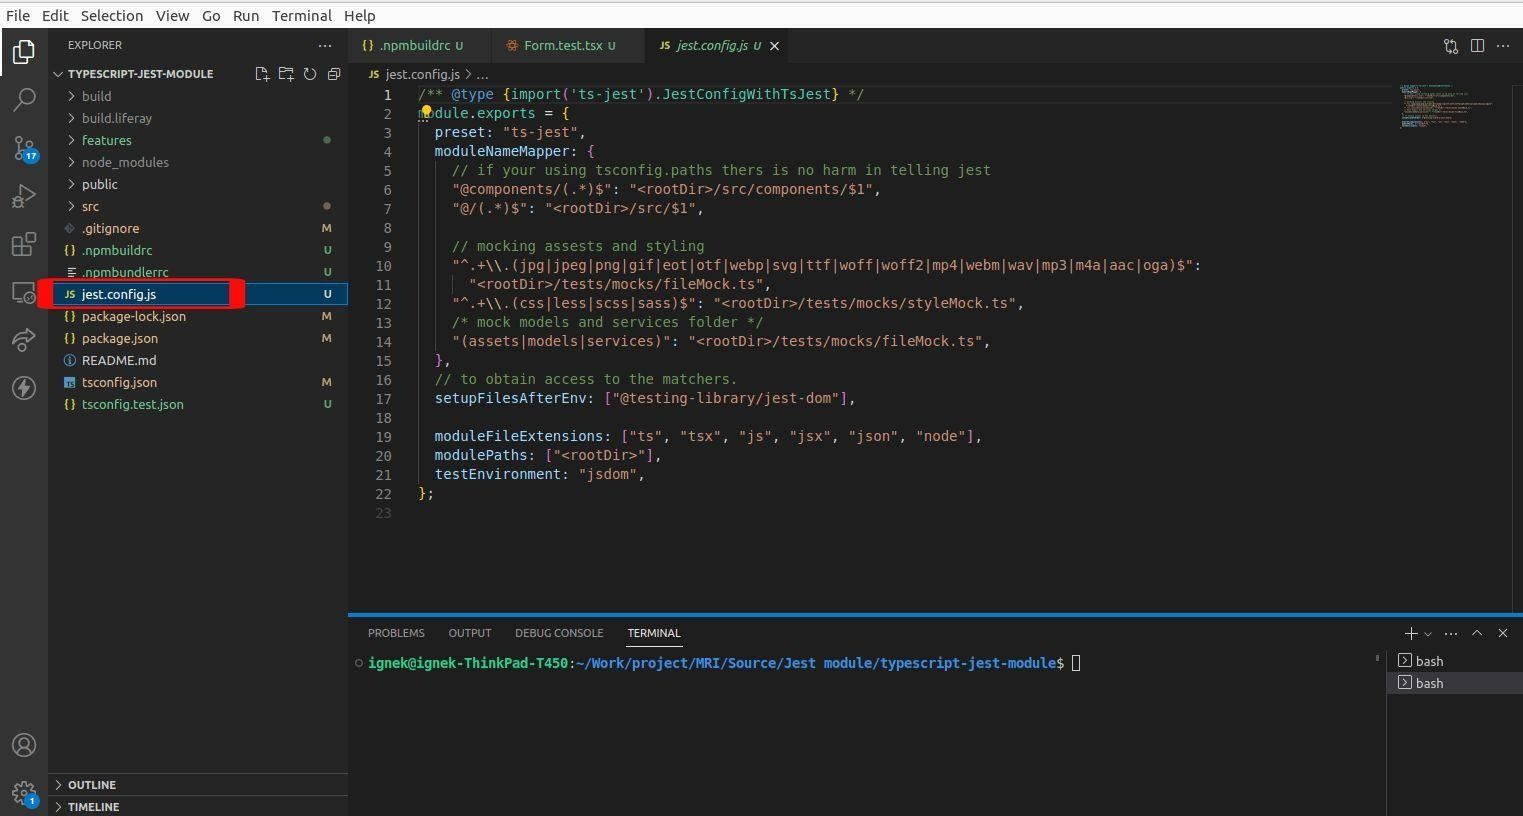Collapse all folders in explorer icon
This screenshot has width=1523, height=816.
[334, 74]
